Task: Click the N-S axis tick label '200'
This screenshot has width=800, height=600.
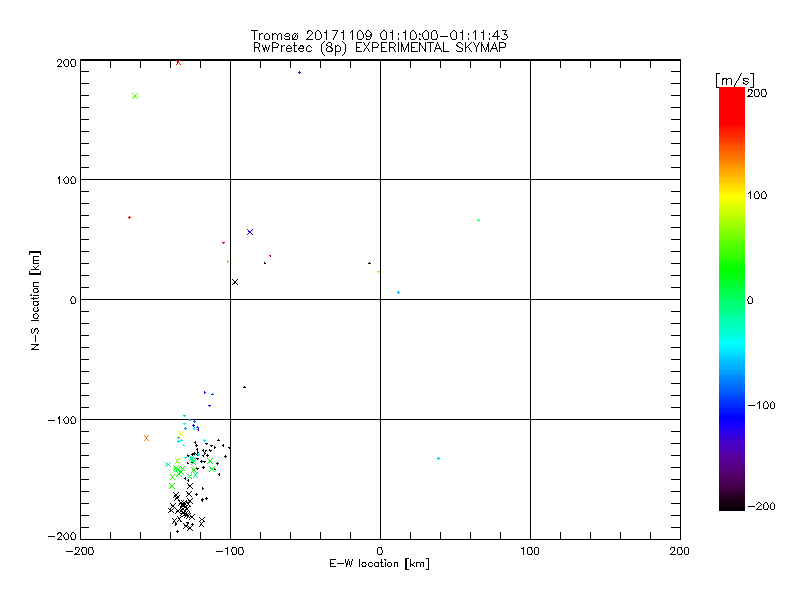Action: tap(66, 63)
